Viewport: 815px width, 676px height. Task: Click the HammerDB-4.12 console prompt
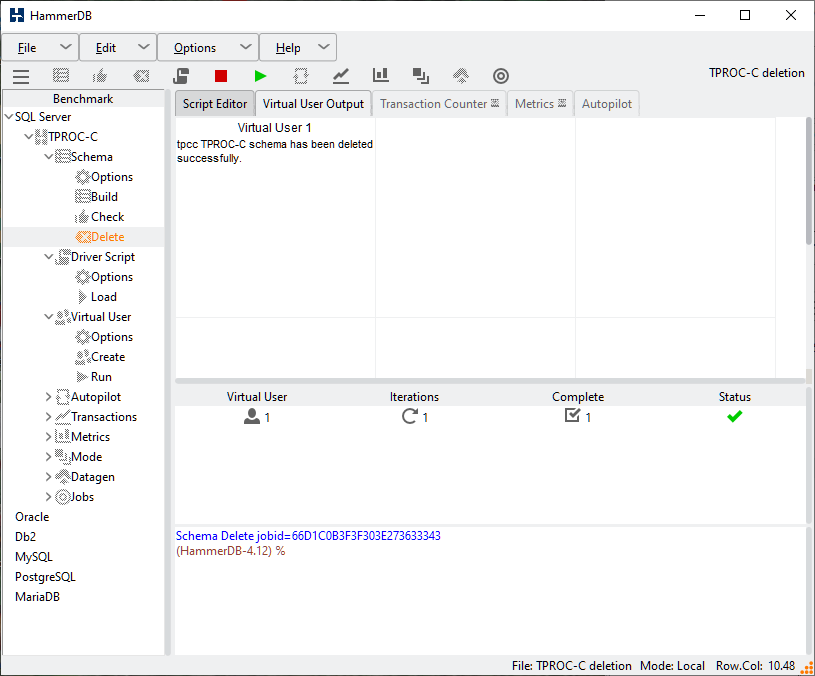tap(230, 551)
